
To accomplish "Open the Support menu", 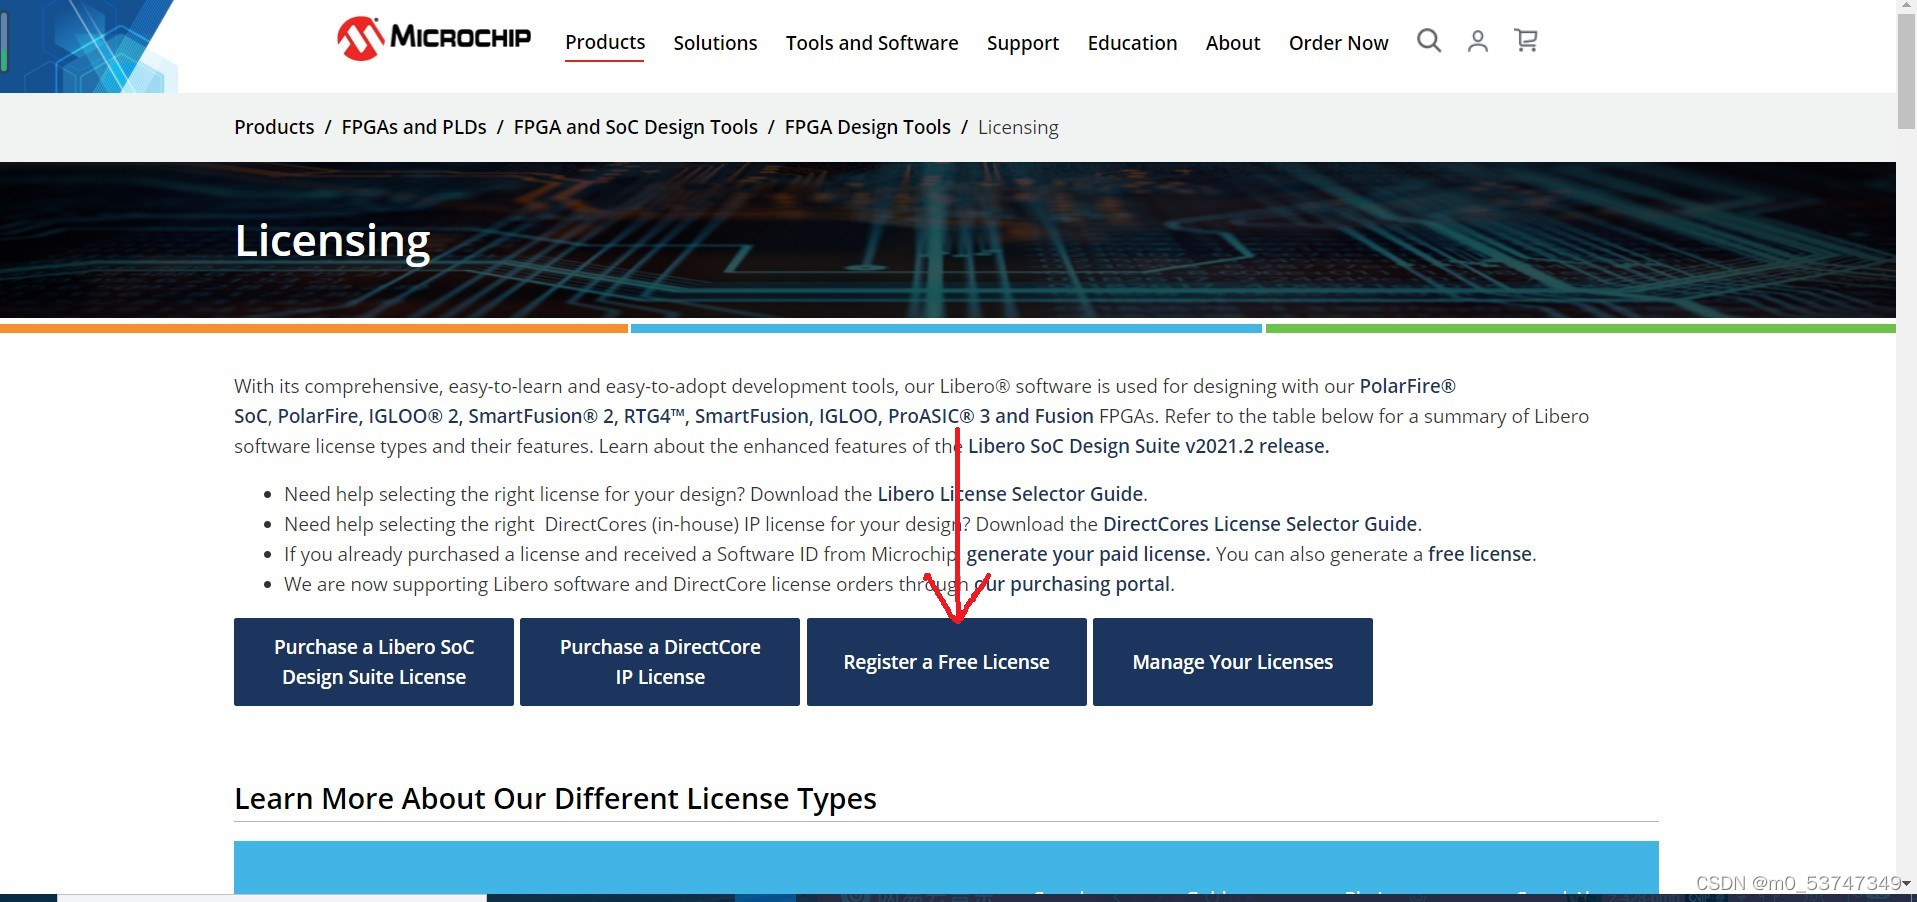I will [1023, 43].
